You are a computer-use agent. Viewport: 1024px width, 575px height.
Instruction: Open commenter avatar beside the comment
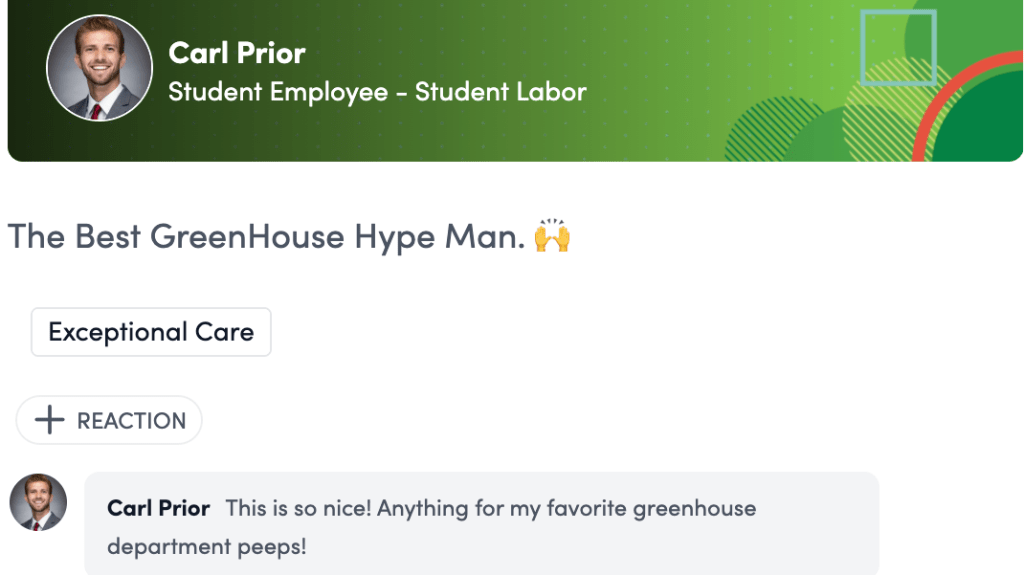pos(38,502)
